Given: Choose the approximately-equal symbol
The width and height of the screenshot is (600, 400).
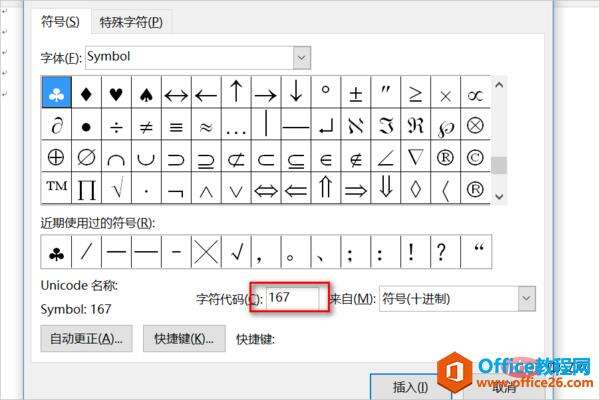Looking at the screenshot, I should click(x=206, y=125).
